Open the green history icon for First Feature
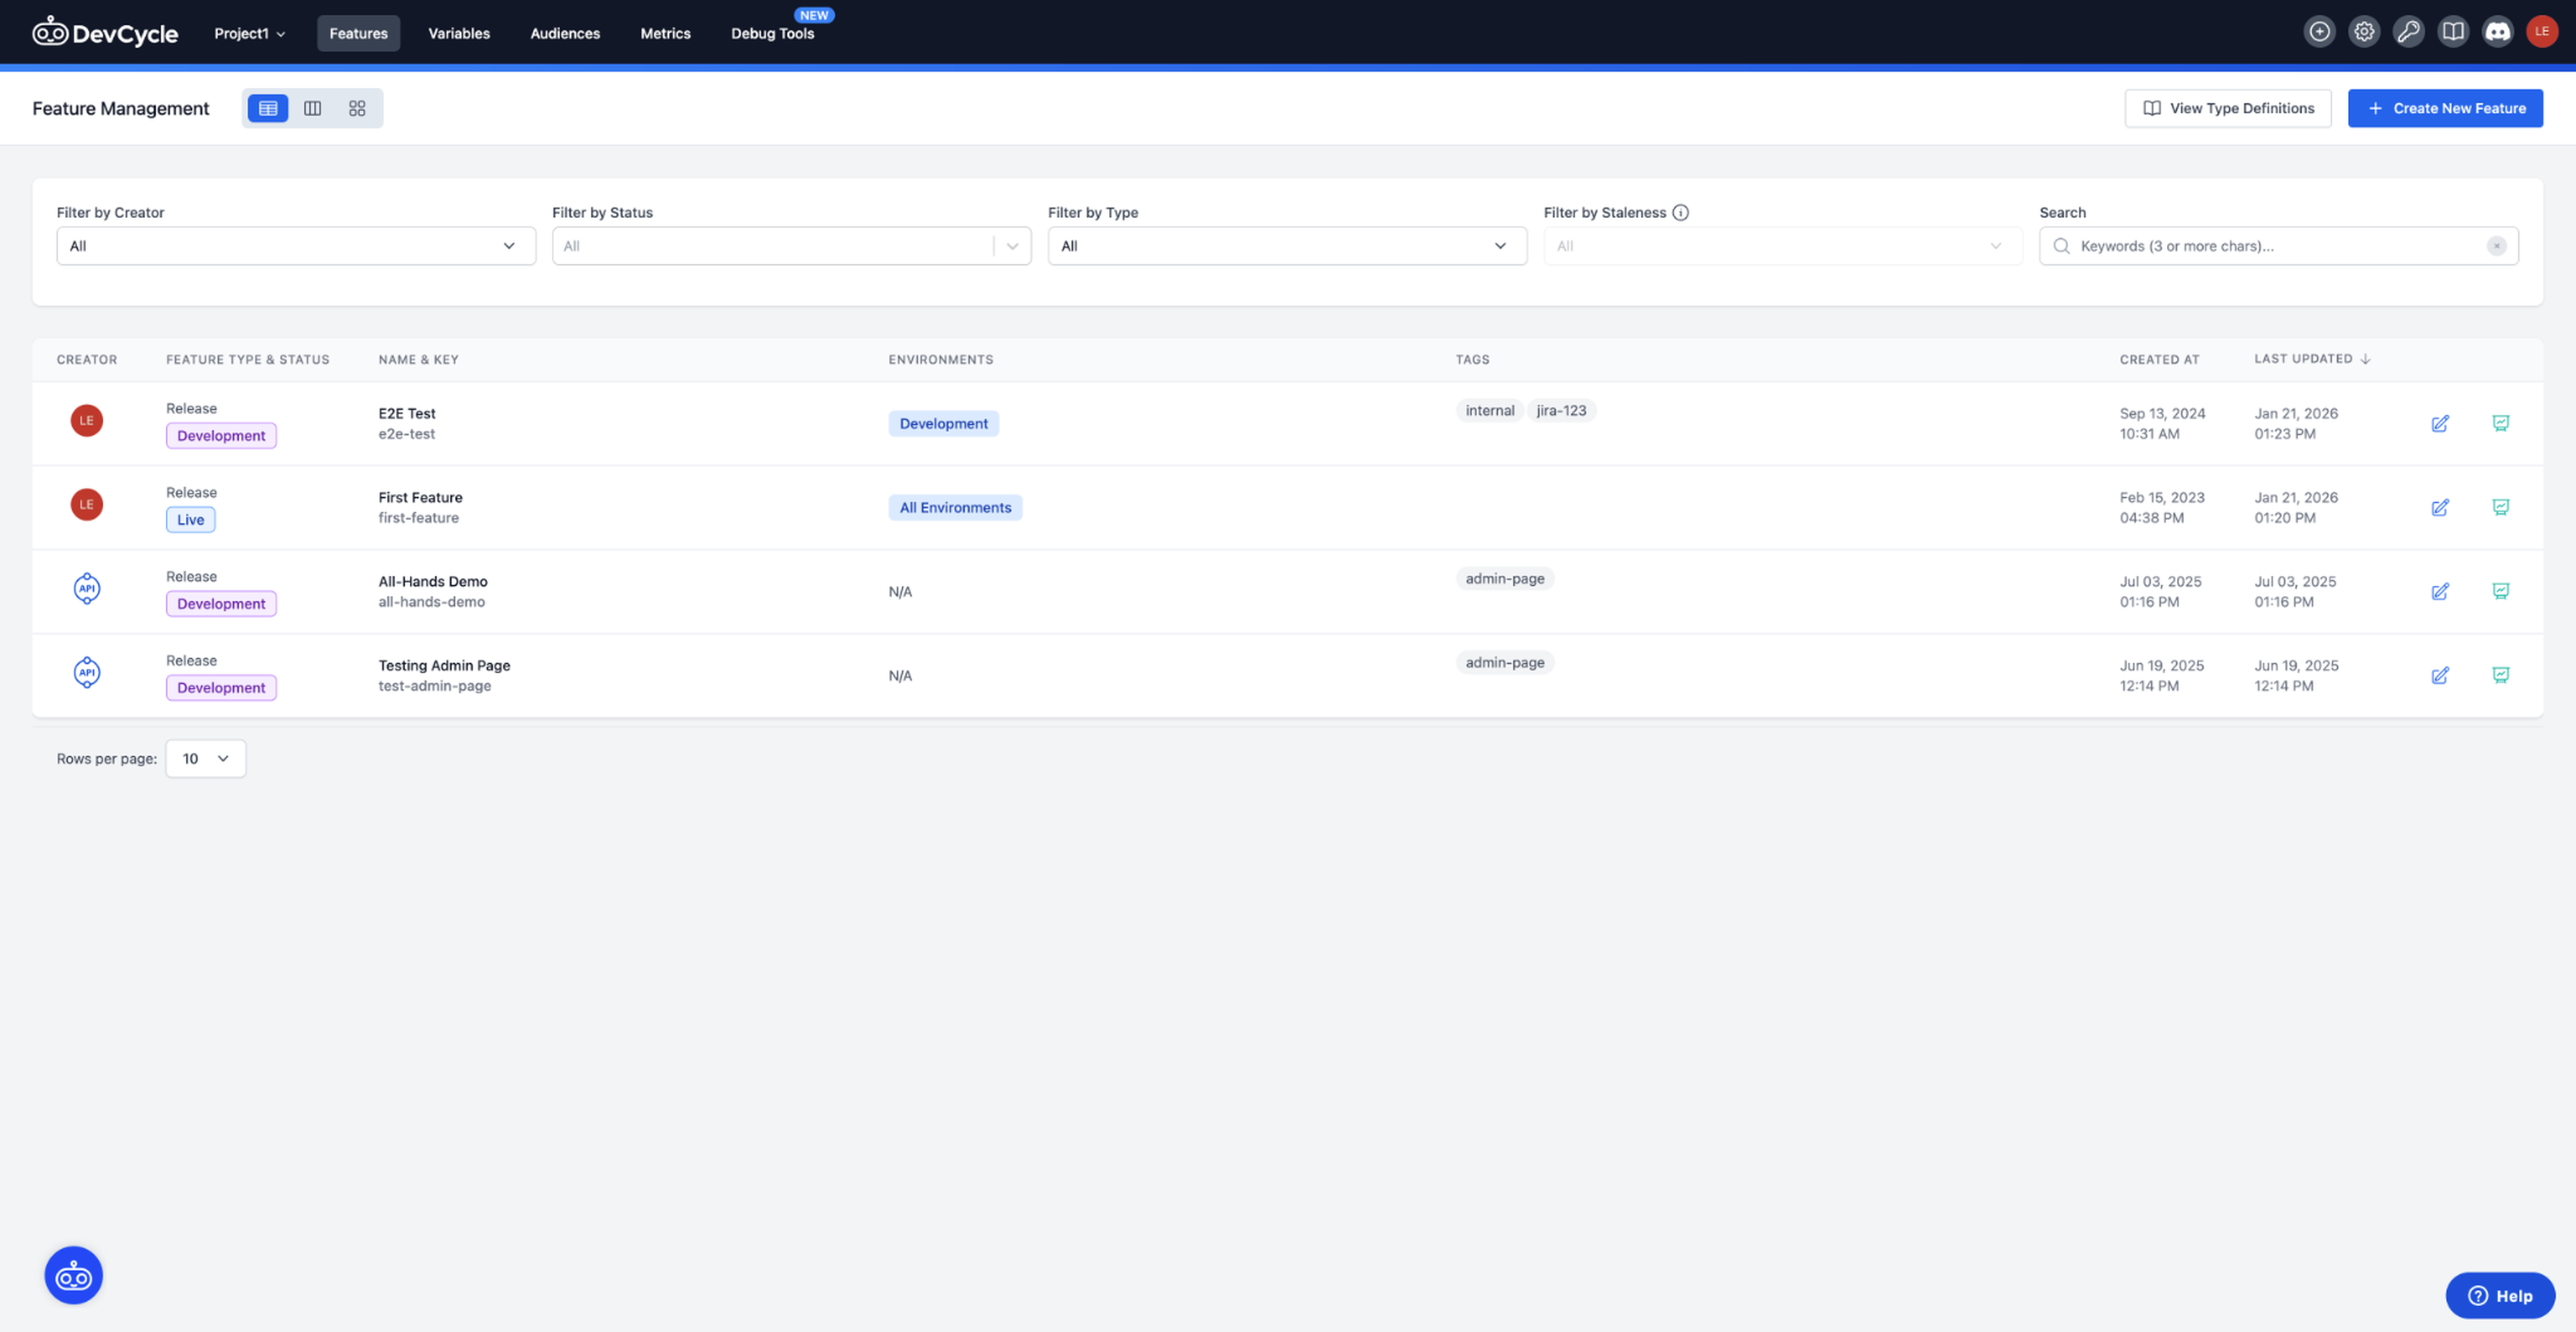 click(2501, 507)
